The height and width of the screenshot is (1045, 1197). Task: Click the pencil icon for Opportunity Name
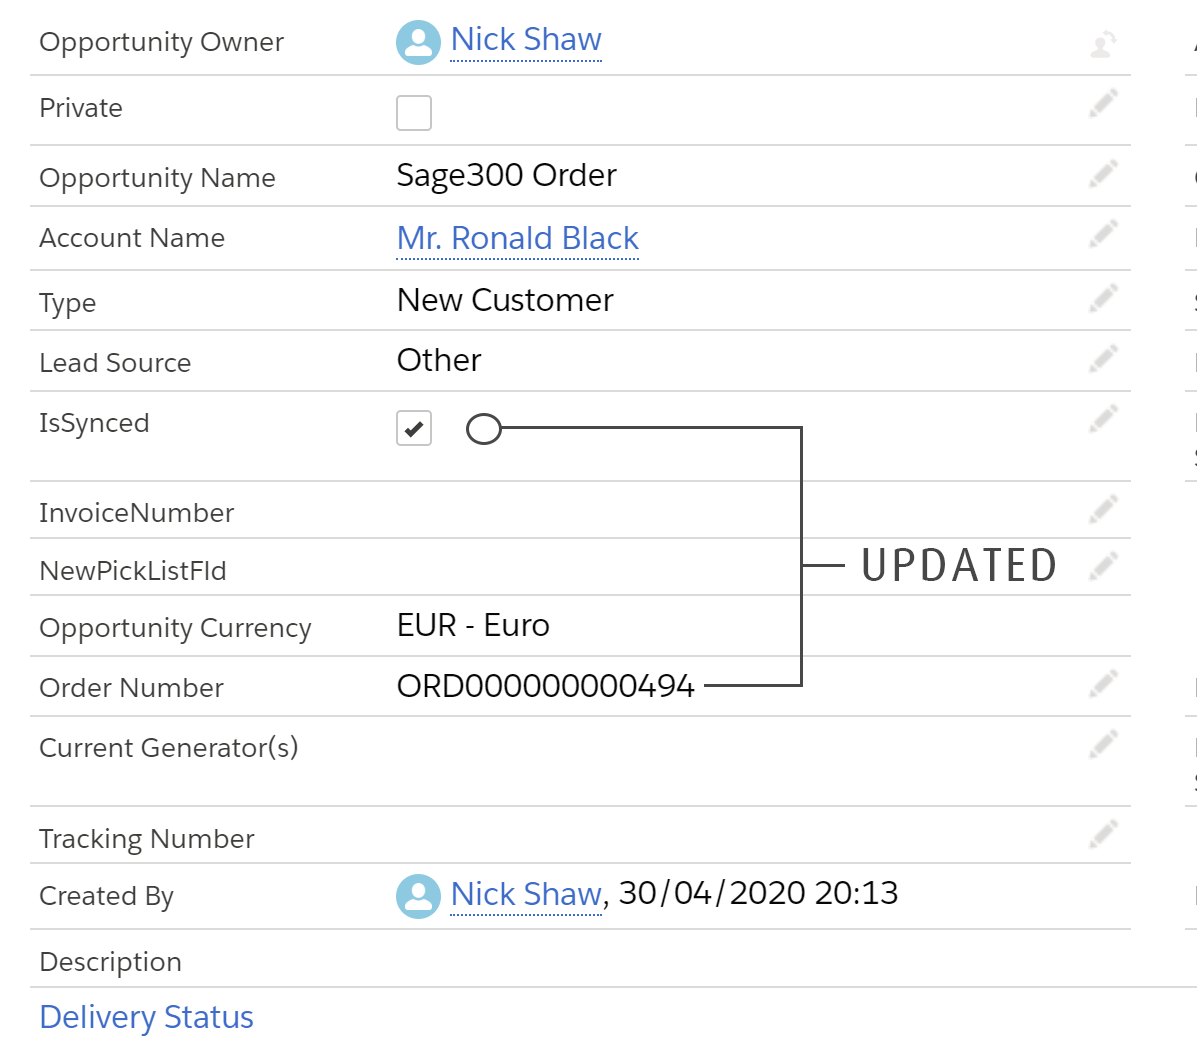[x=1103, y=174]
